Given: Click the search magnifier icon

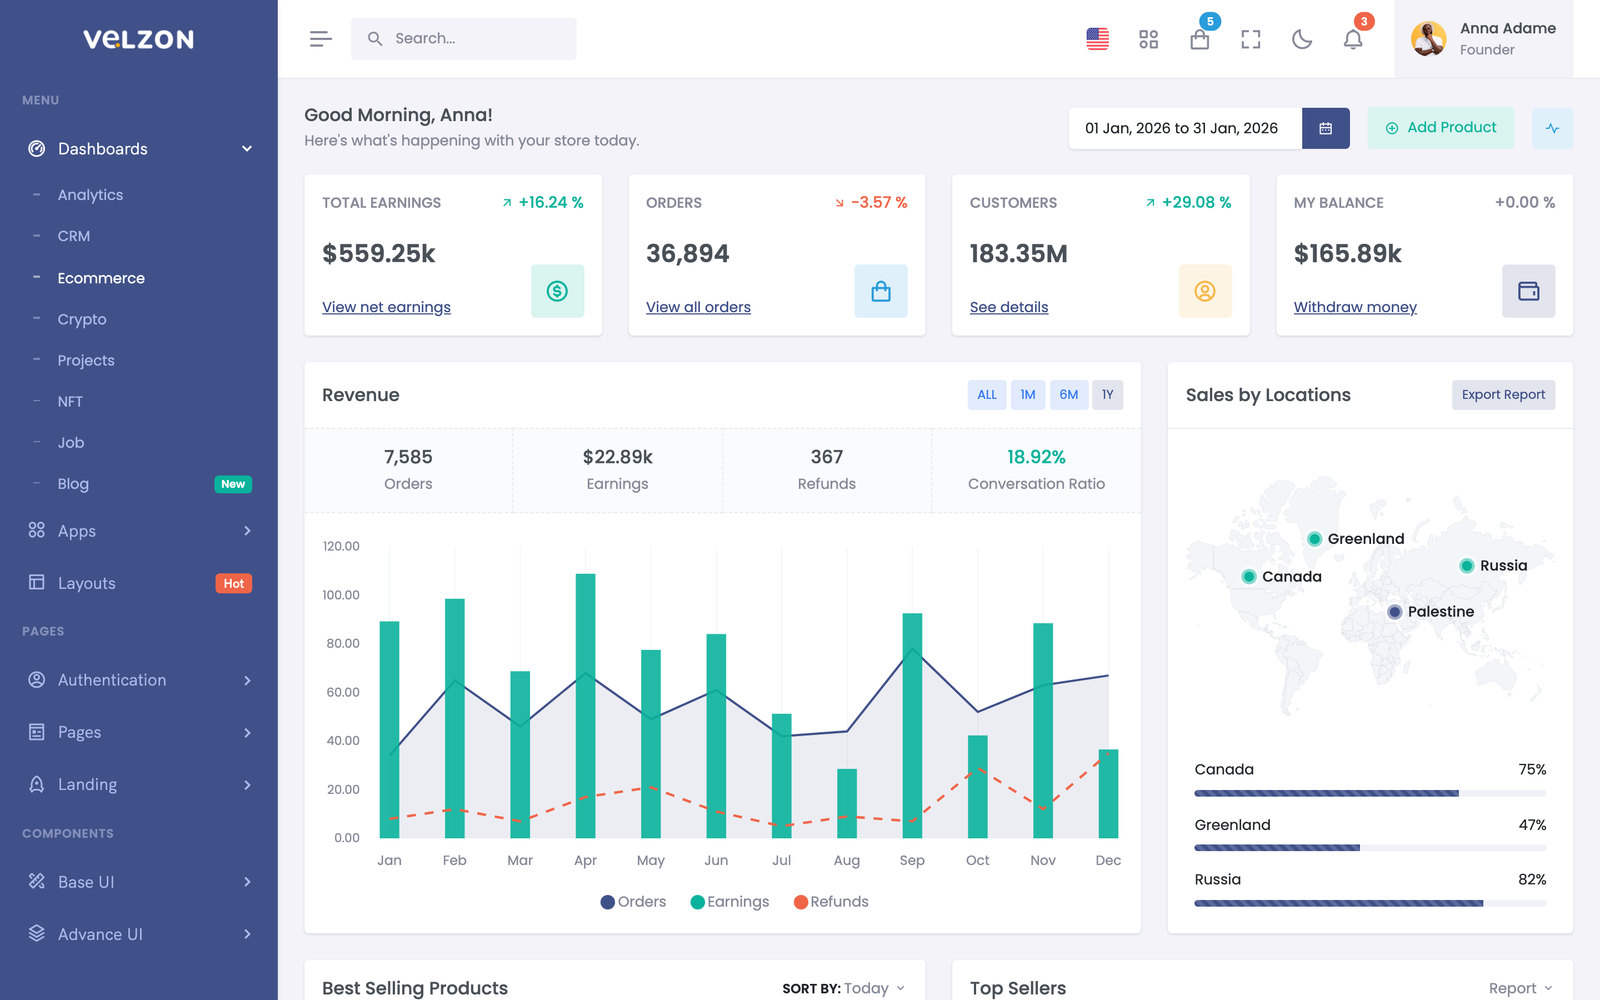Looking at the screenshot, I should [375, 39].
